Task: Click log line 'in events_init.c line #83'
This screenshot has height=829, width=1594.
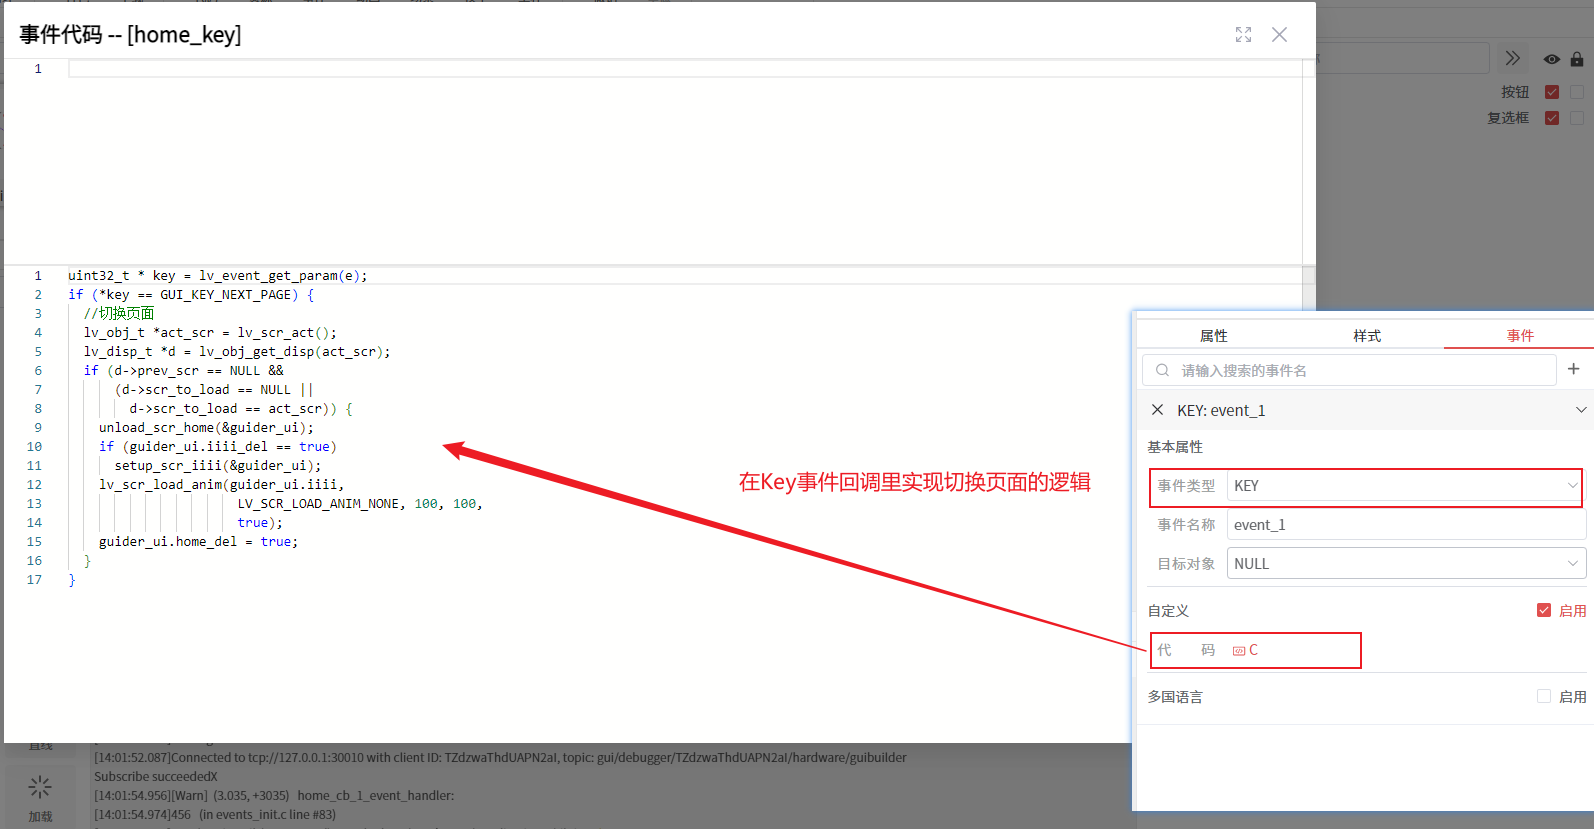Action: (x=215, y=815)
